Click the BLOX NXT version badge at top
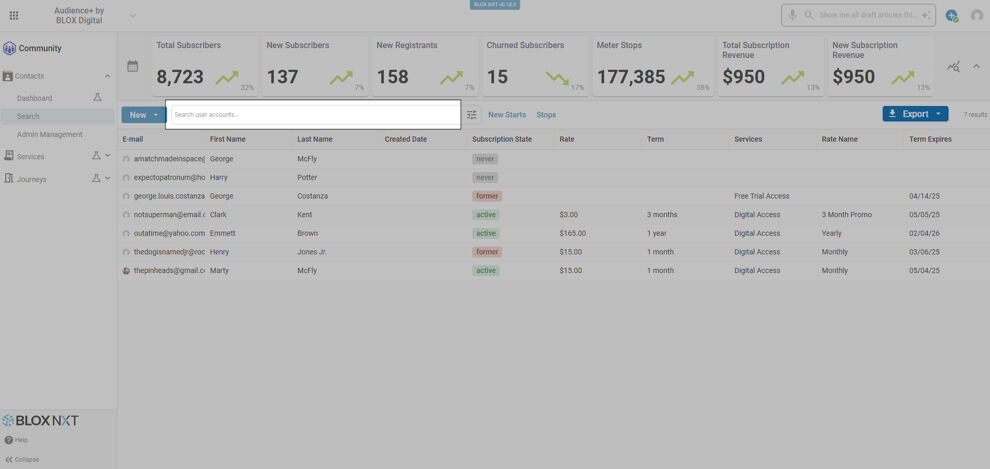990x469 pixels. pos(494,4)
